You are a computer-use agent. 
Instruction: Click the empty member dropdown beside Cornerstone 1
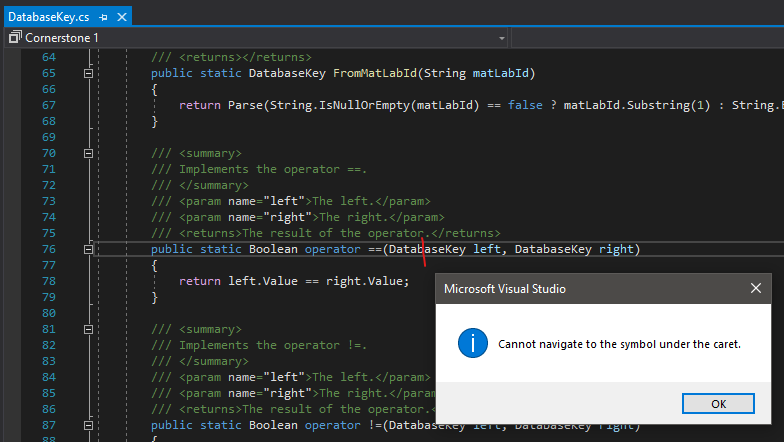648,38
